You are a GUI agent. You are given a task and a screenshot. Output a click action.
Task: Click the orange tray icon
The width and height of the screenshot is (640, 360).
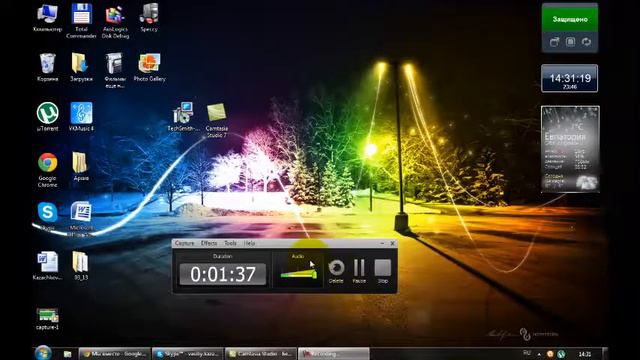coord(550,354)
